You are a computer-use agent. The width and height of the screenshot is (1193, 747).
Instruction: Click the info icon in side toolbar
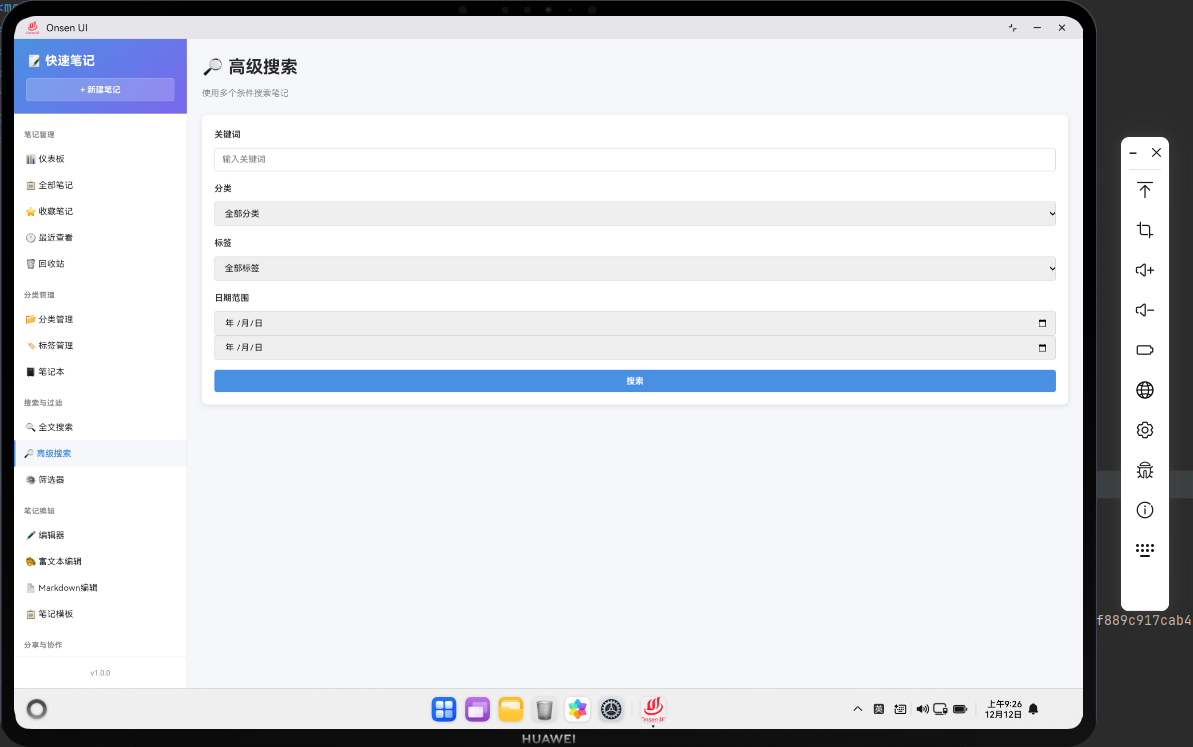click(x=1144, y=510)
